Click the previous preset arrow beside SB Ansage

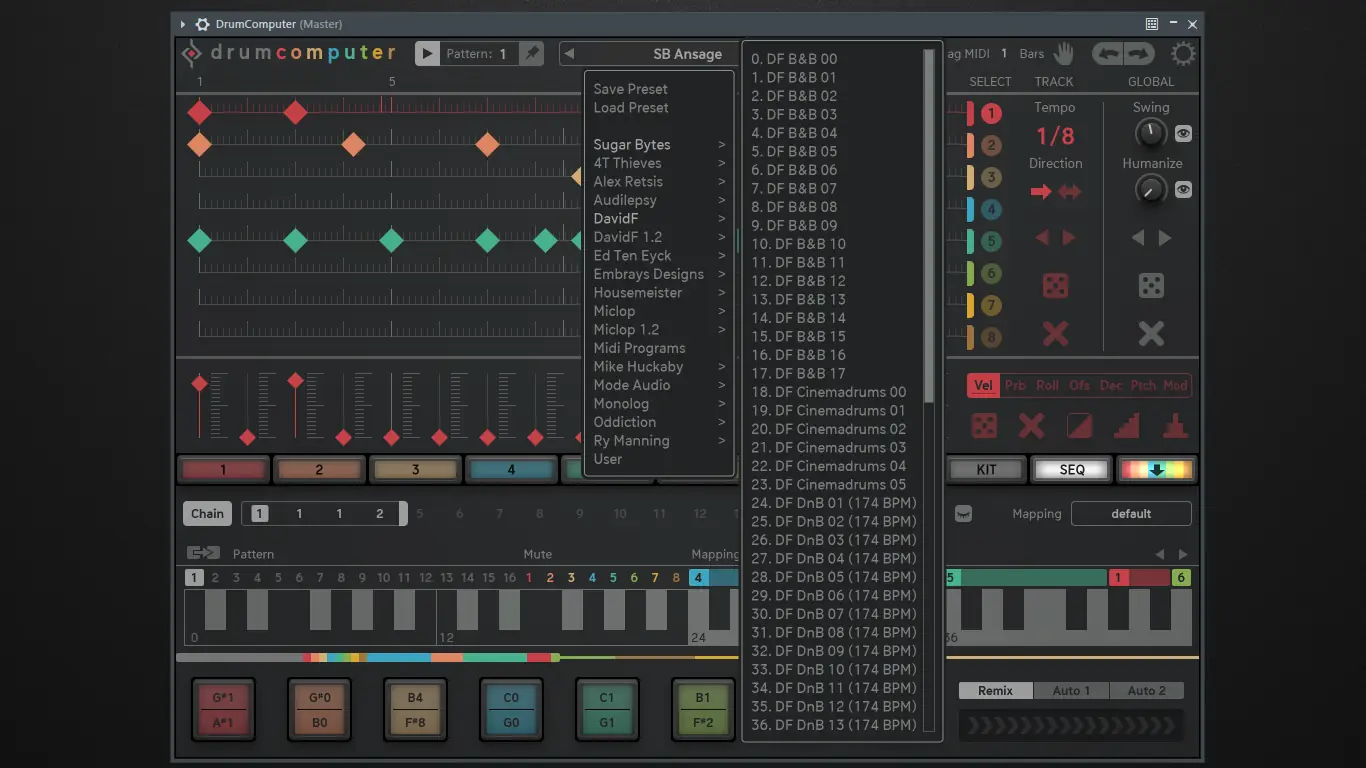pyautogui.click(x=569, y=54)
